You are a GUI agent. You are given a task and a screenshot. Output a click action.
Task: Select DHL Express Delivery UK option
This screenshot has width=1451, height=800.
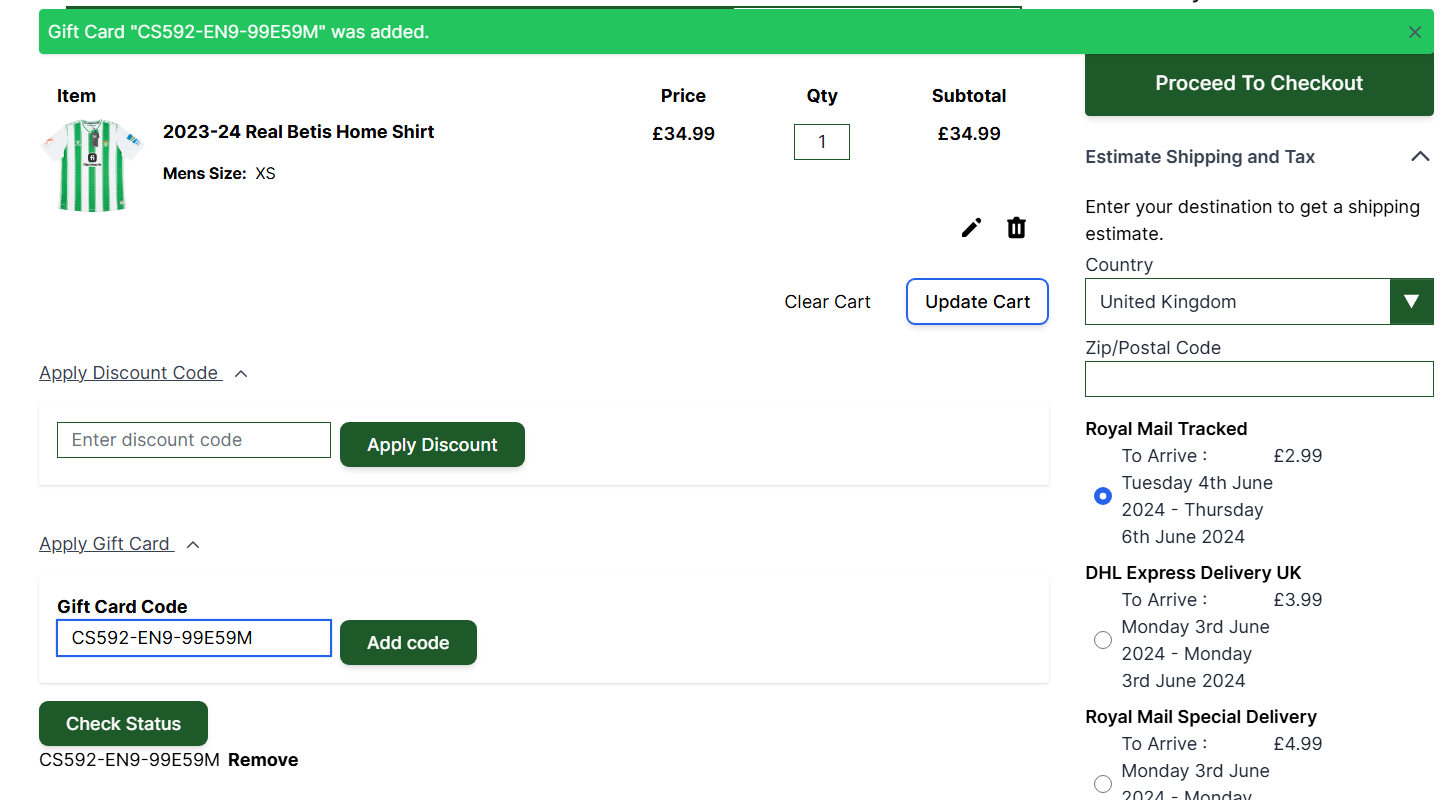click(1103, 640)
